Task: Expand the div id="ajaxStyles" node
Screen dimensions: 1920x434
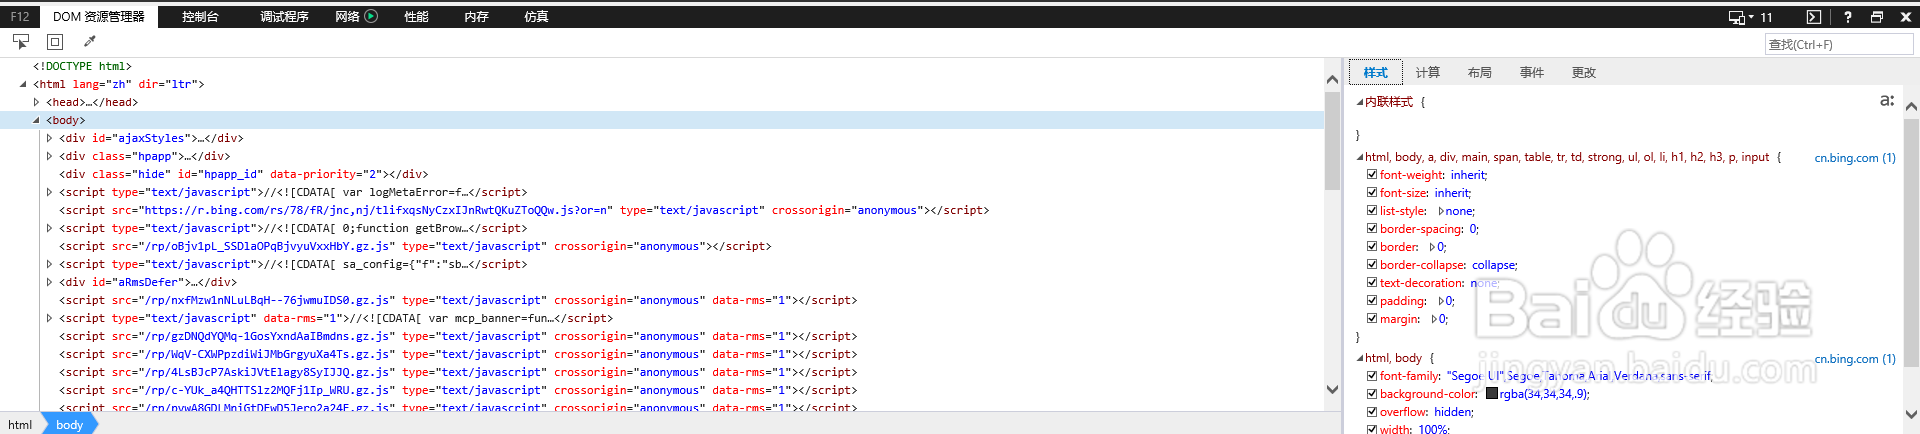Action: tap(50, 138)
